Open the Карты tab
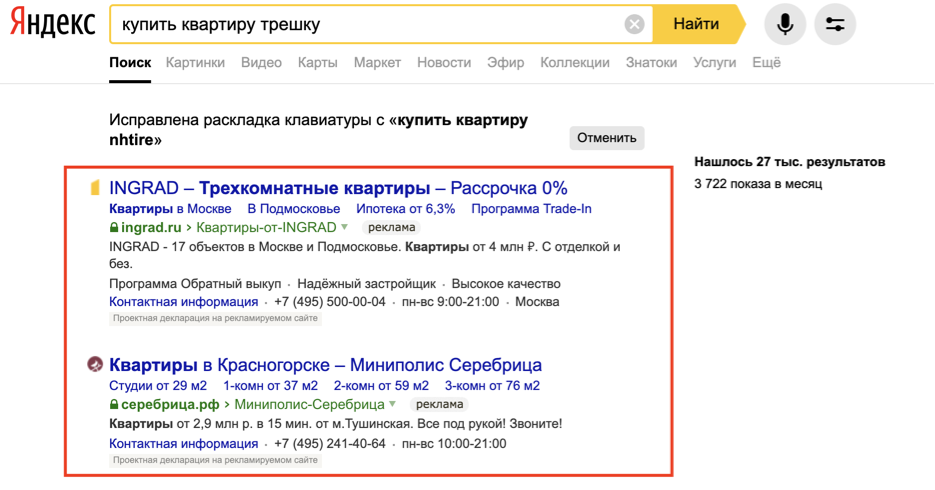935x490 pixels. coord(318,63)
